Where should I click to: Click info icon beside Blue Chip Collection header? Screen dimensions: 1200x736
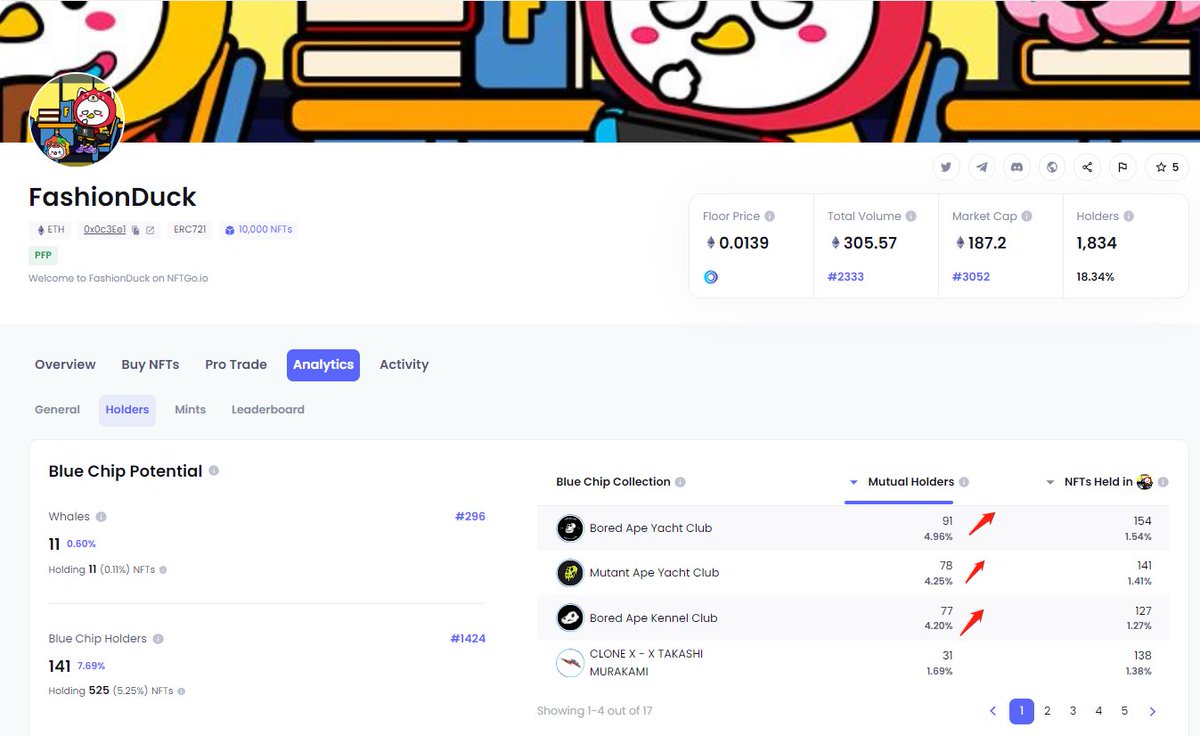(x=680, y=482)
